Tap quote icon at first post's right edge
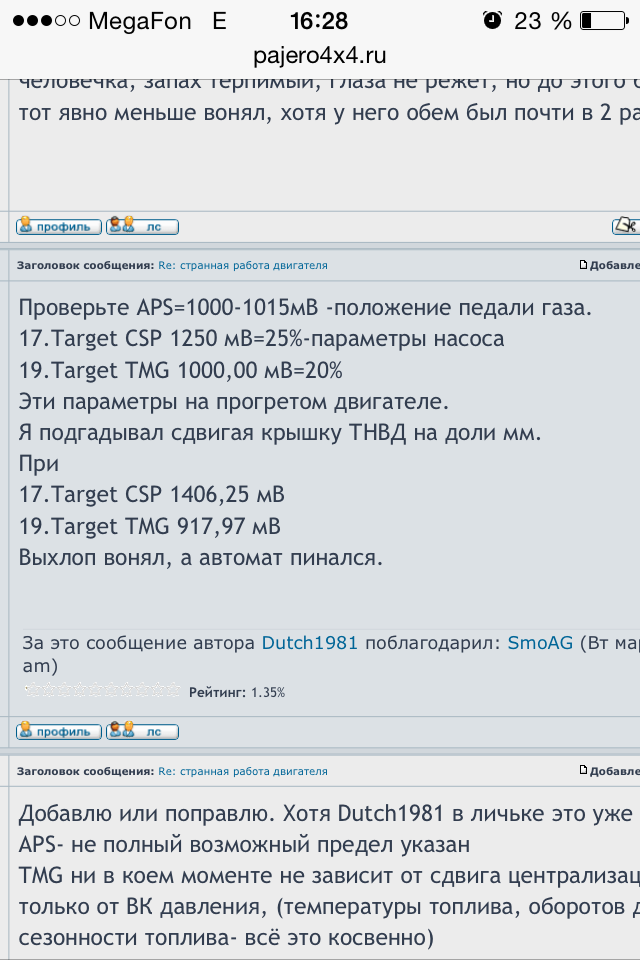640x960 pixels. pyautogui.click(x=626, y=226)
